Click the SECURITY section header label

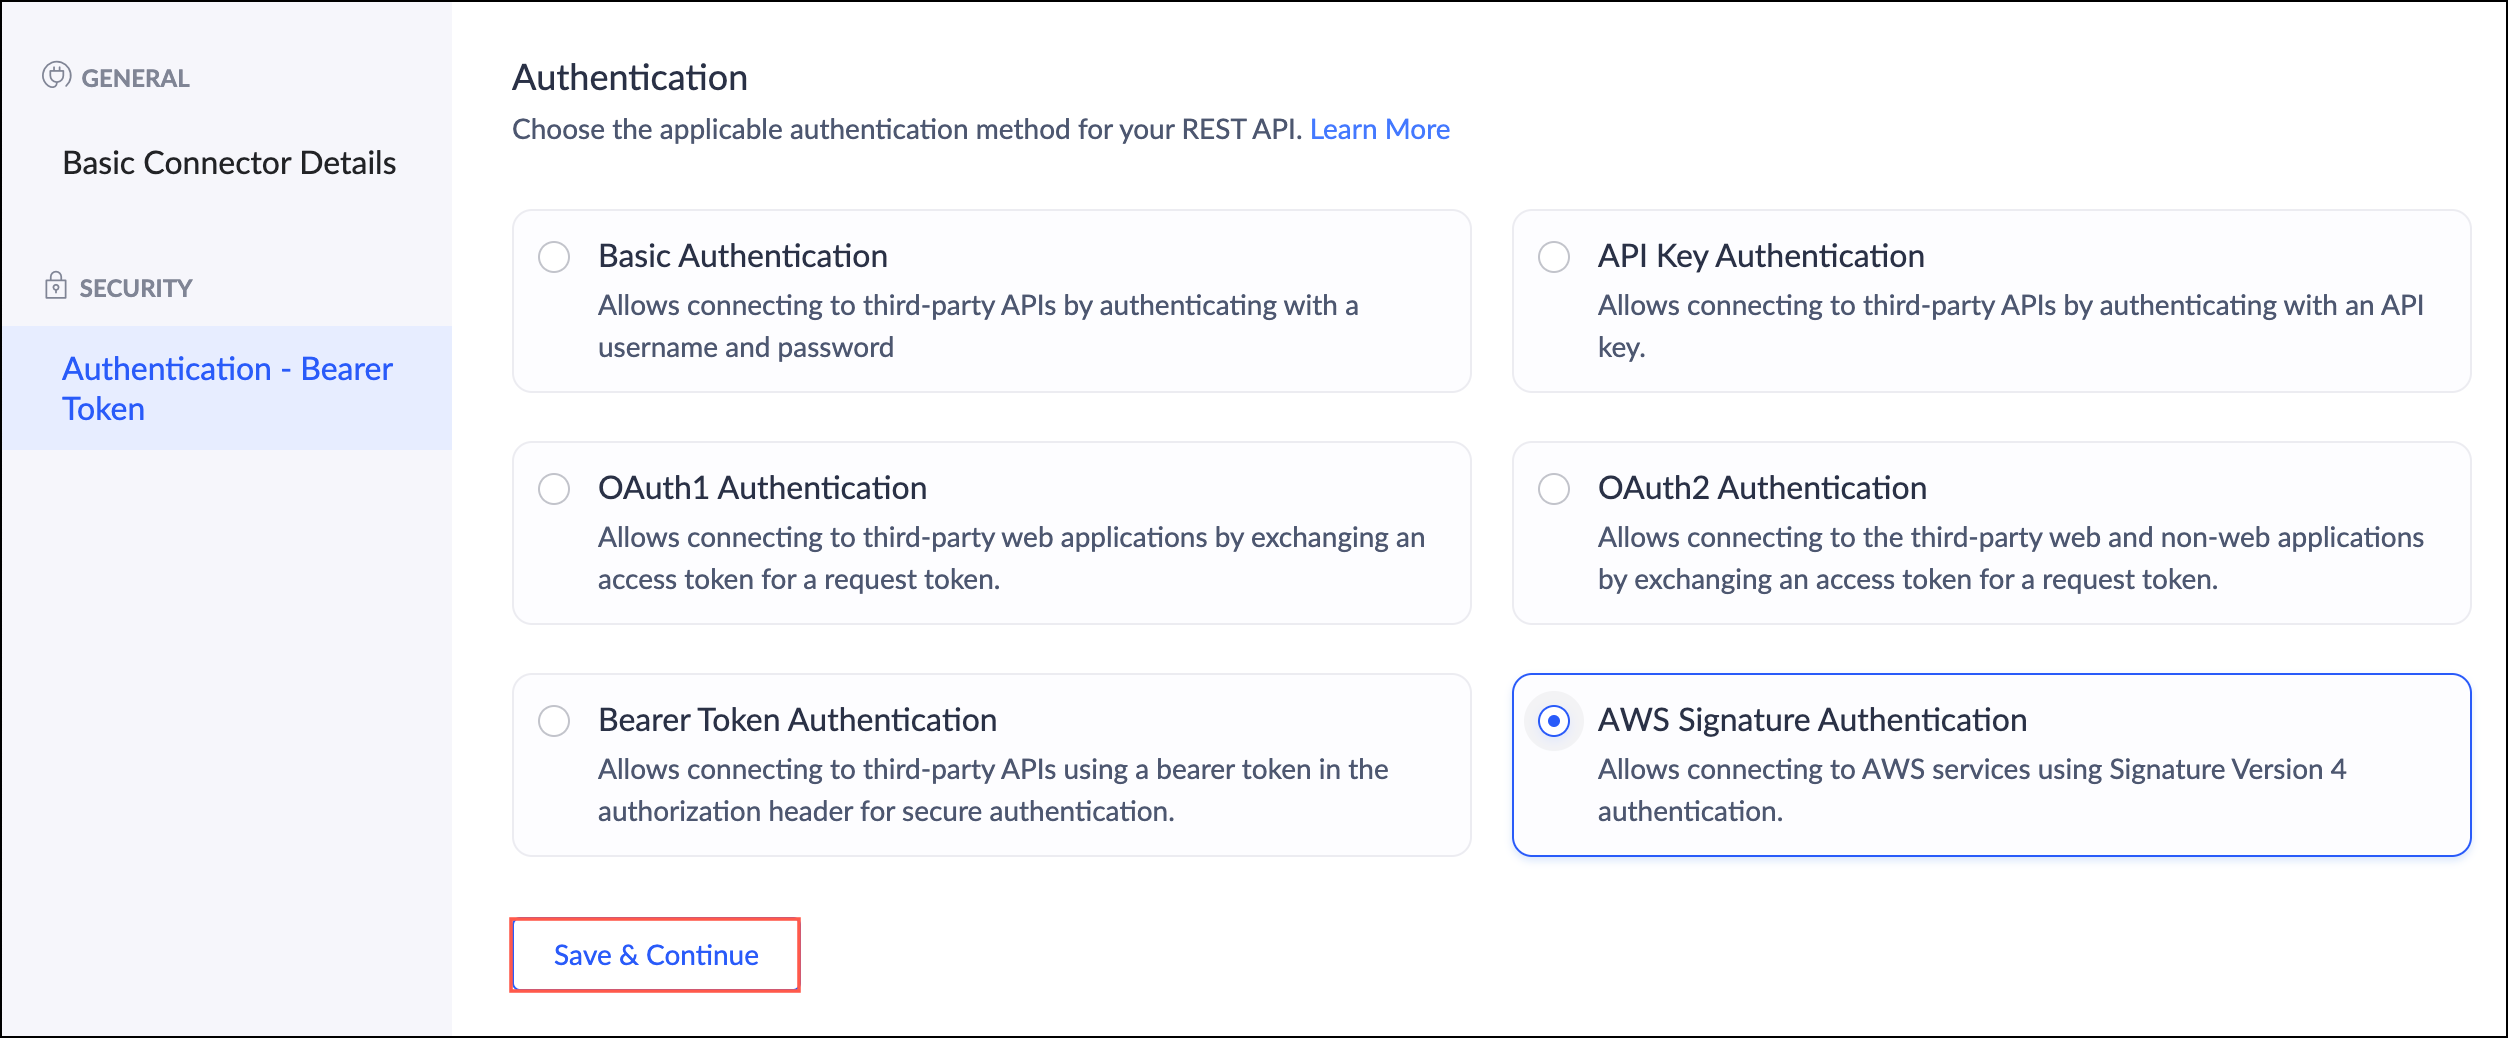tap(136, 288)
